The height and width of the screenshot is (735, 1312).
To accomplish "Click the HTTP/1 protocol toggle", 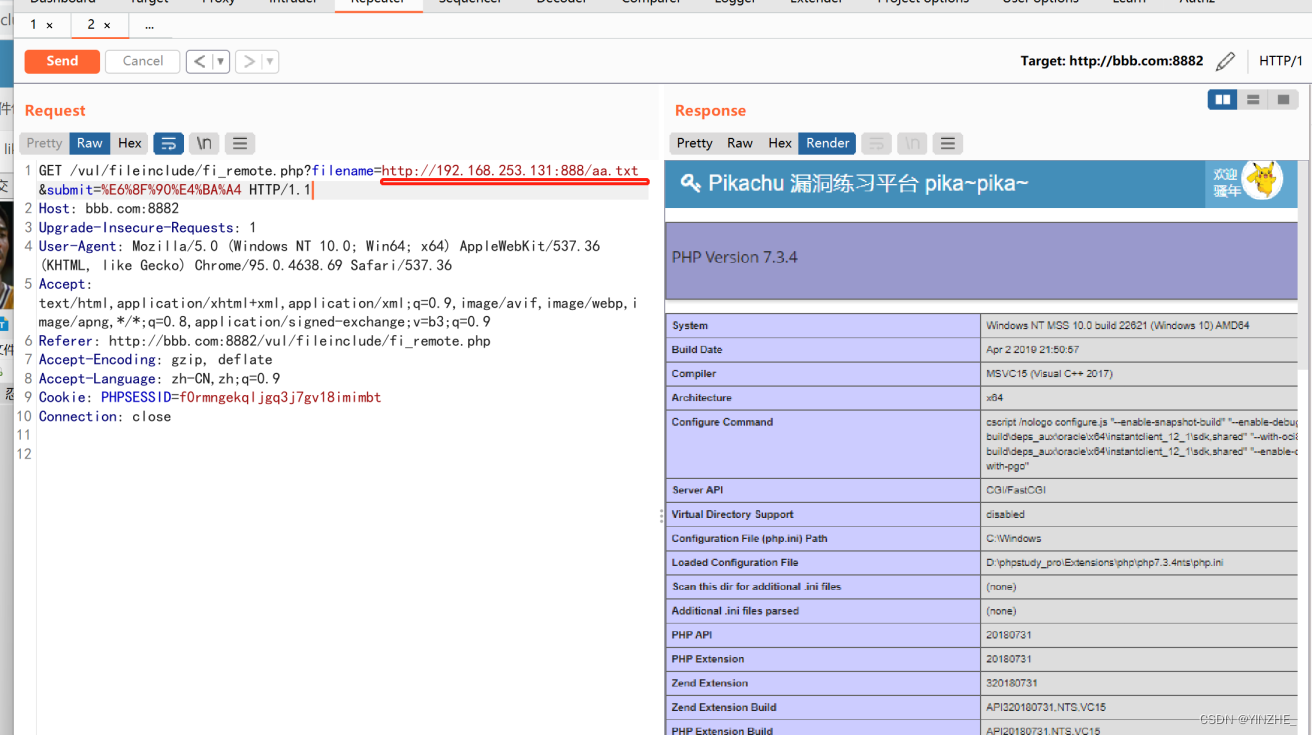I will click(1280, 61).
